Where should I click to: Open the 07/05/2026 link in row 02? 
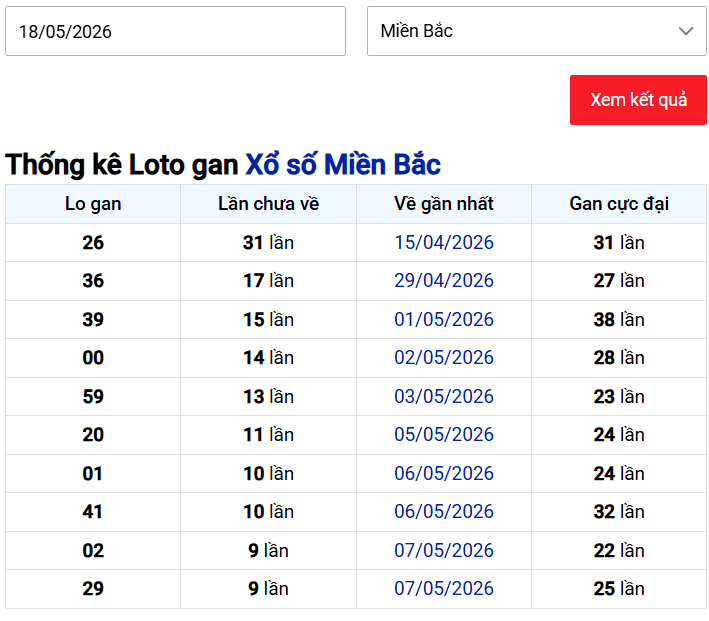(444, 550)
